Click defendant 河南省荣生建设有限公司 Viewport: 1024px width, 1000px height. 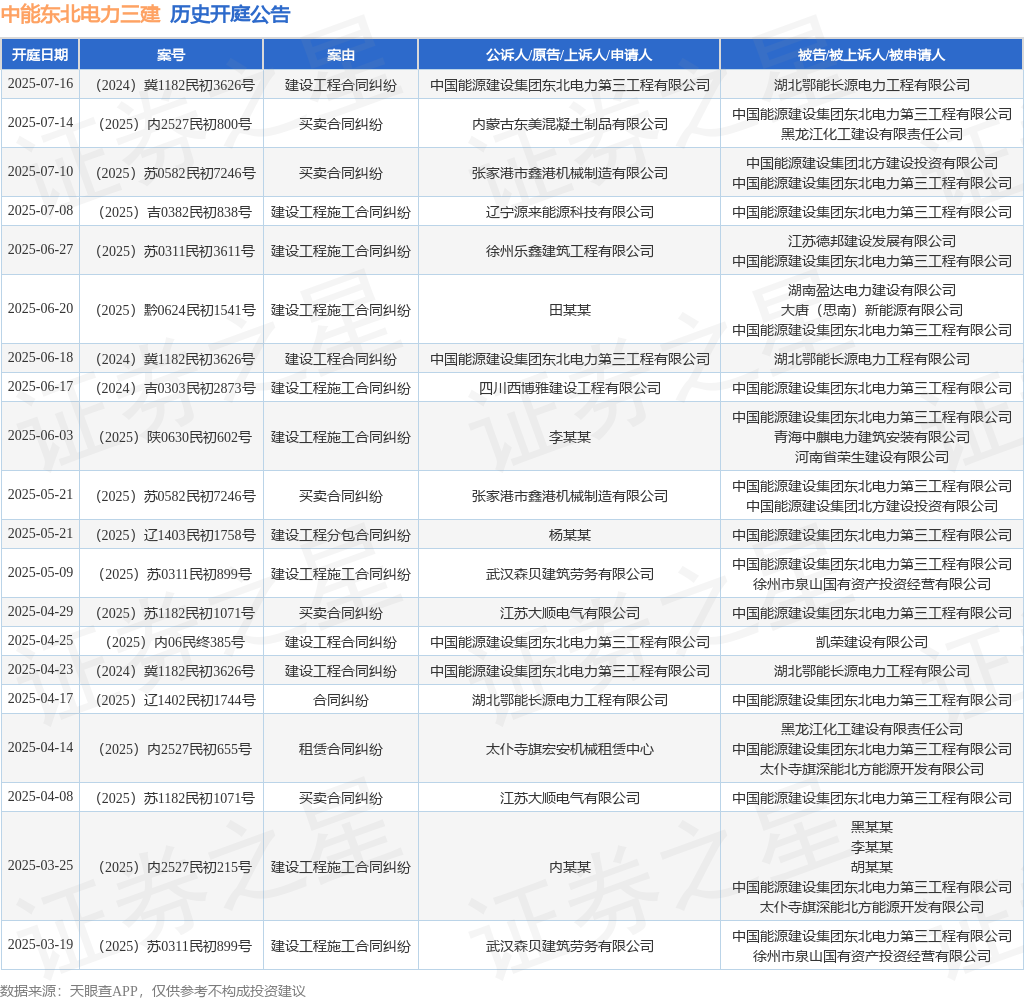click(x=871, y=457)
